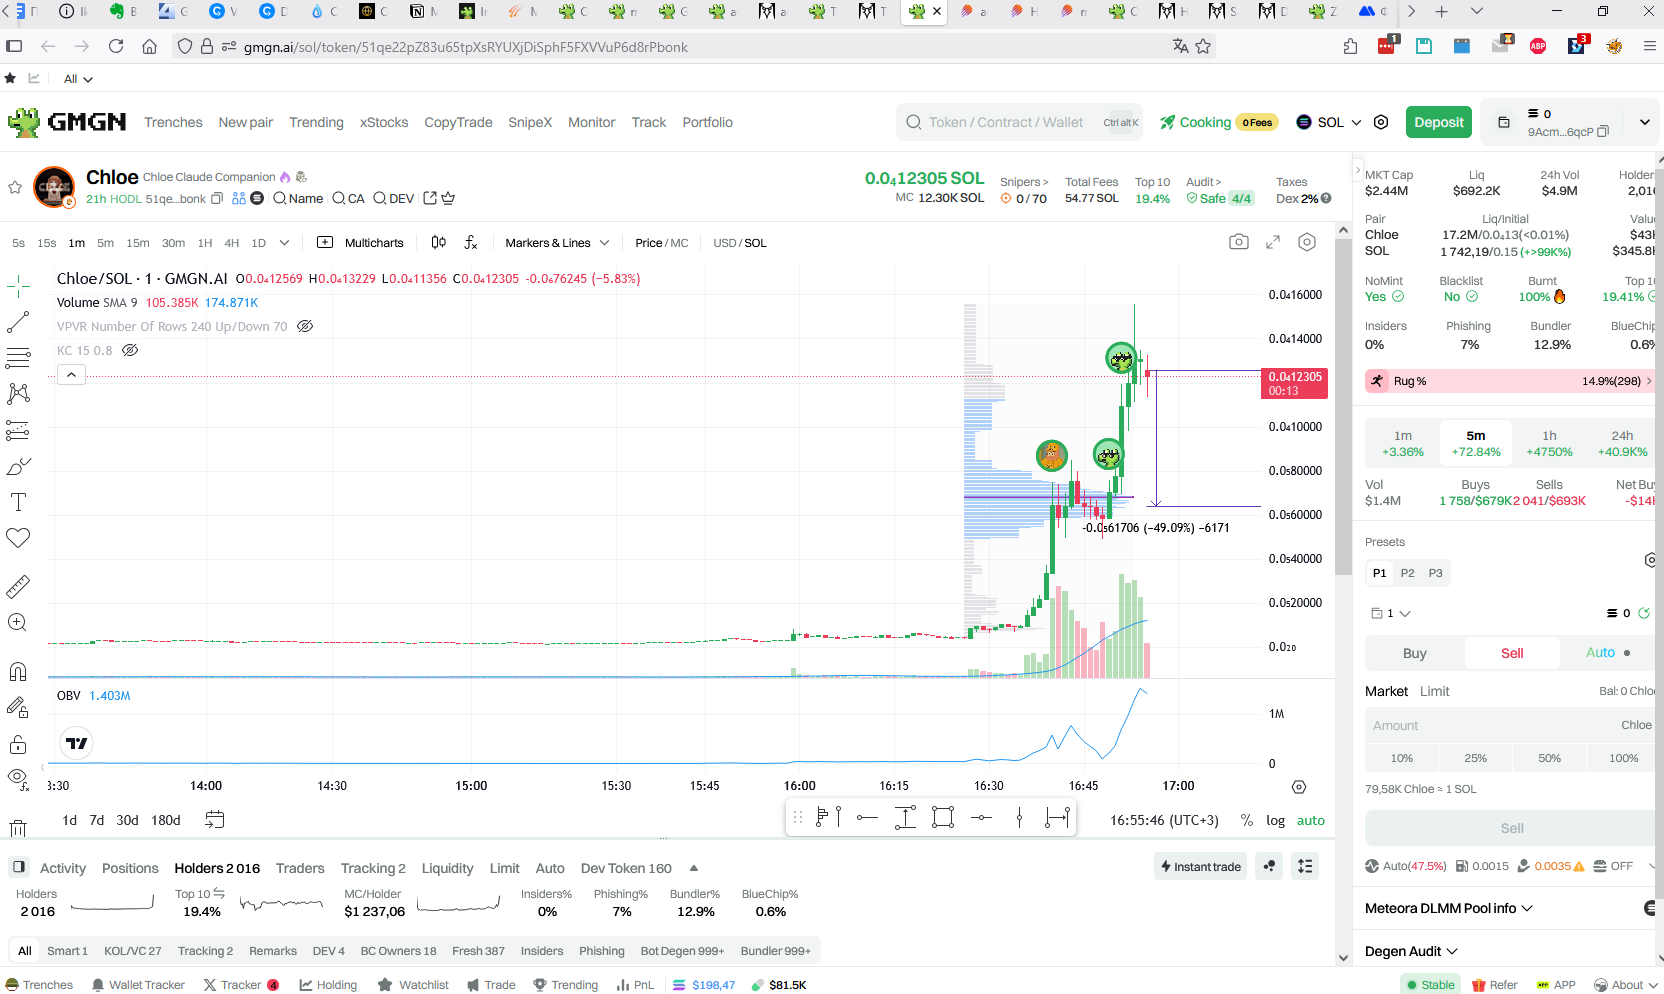Switch to the Activity tab
The height and width of the screenshot is (994, 1664).
[x=63, y=868]
